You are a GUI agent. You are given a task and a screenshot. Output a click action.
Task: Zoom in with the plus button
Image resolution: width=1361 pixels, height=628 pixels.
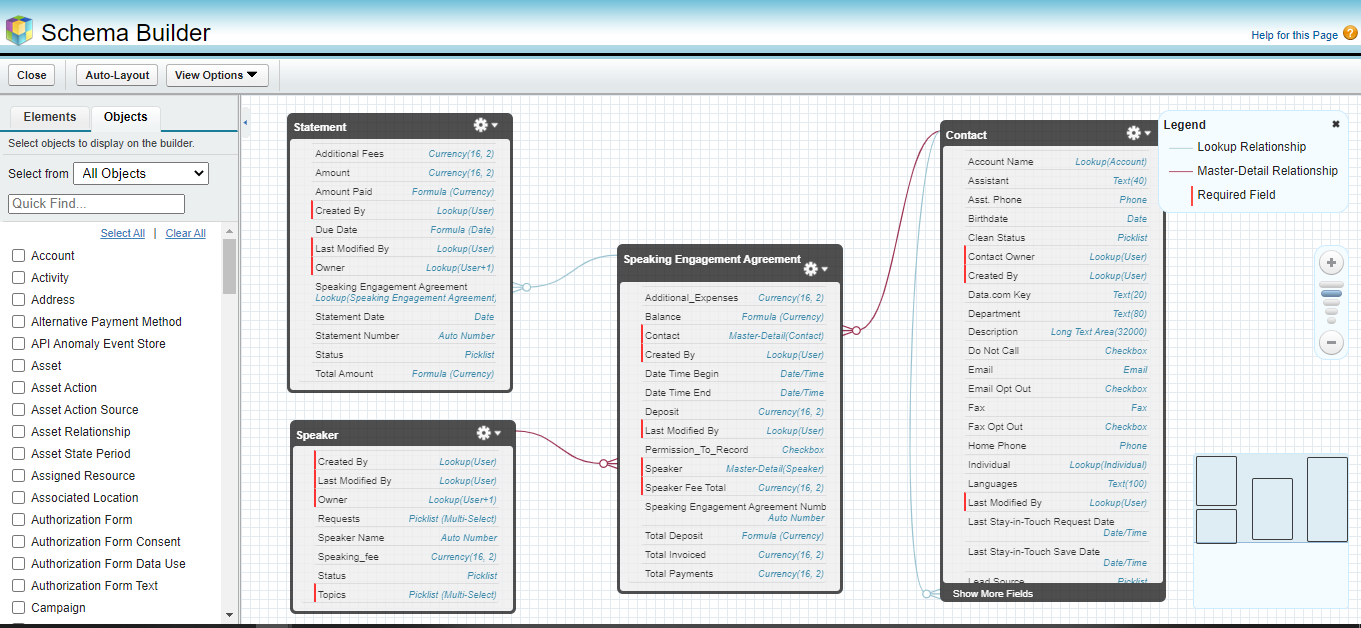[x=1331, y=264]
